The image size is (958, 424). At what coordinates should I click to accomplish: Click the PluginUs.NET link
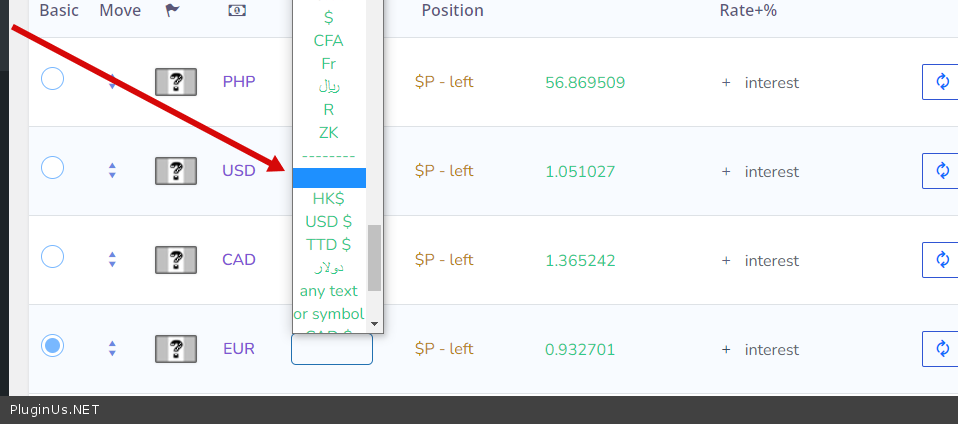[x=55, y=410]
